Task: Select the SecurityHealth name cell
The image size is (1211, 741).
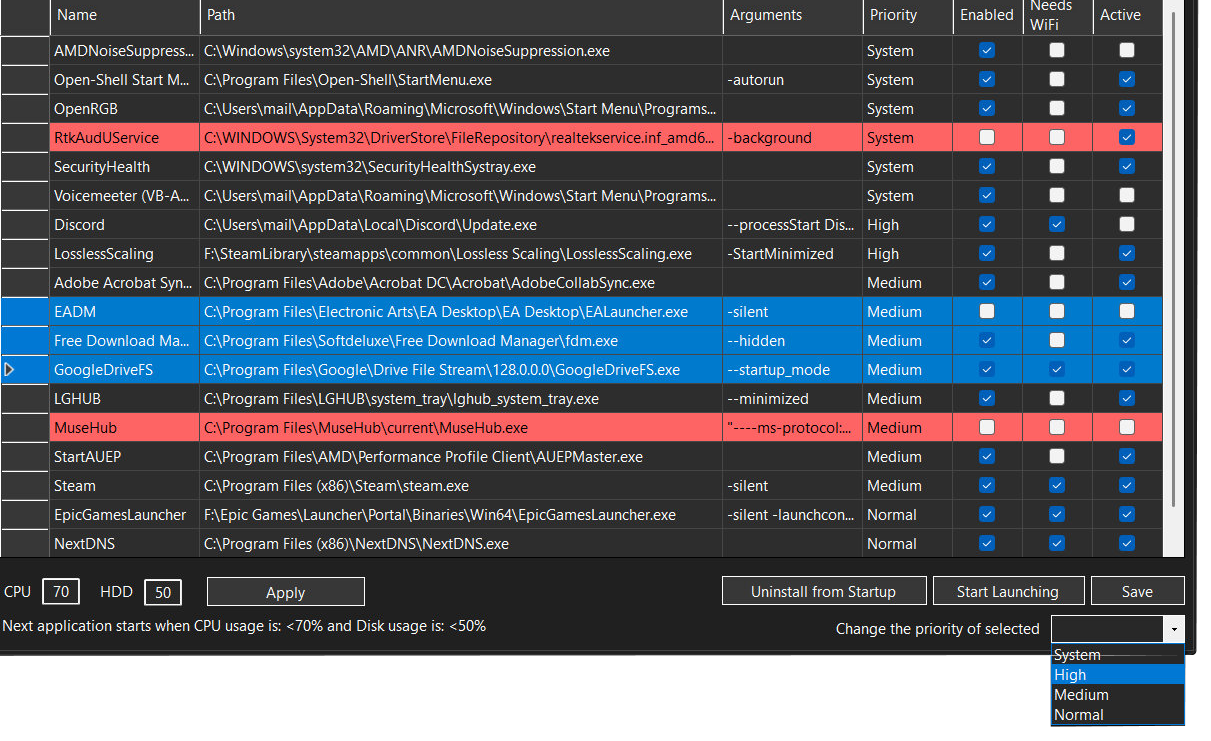Action: 124,167
